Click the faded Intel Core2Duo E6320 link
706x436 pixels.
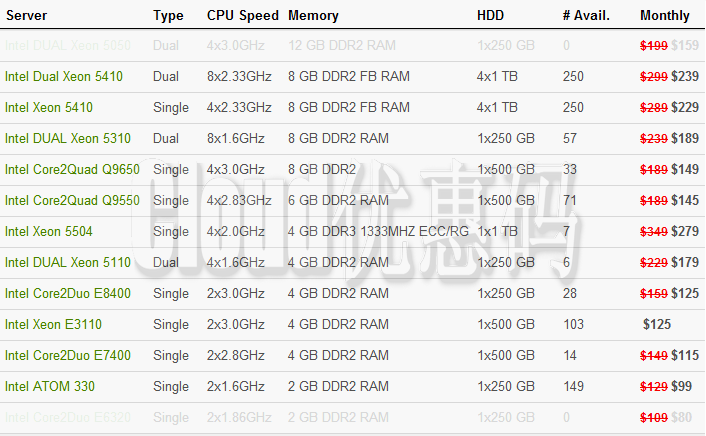pos(67,417)
